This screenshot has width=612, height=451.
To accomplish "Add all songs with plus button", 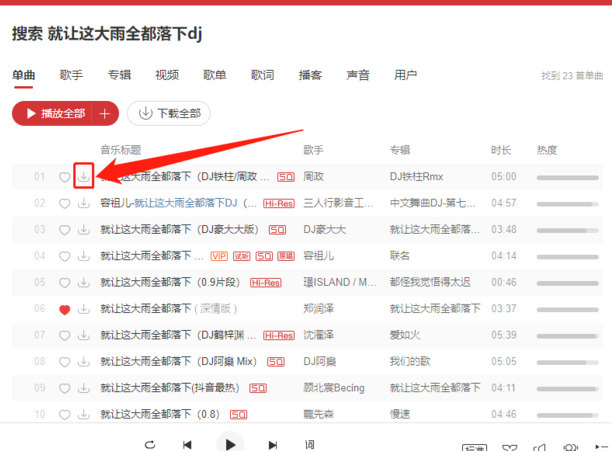I will click(105, 114).
